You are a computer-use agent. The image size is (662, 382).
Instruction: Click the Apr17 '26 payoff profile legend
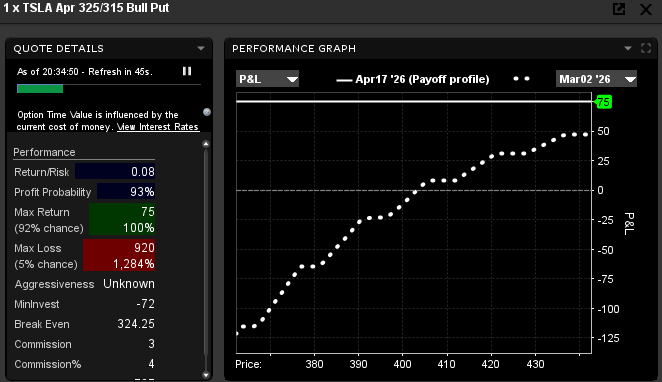pos(412,79)
